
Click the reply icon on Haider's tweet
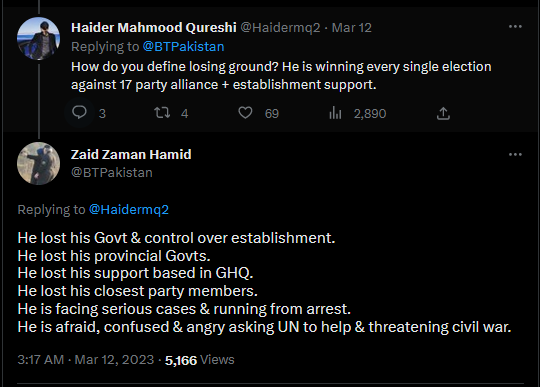pyautogui.click(x=79, y=113)
